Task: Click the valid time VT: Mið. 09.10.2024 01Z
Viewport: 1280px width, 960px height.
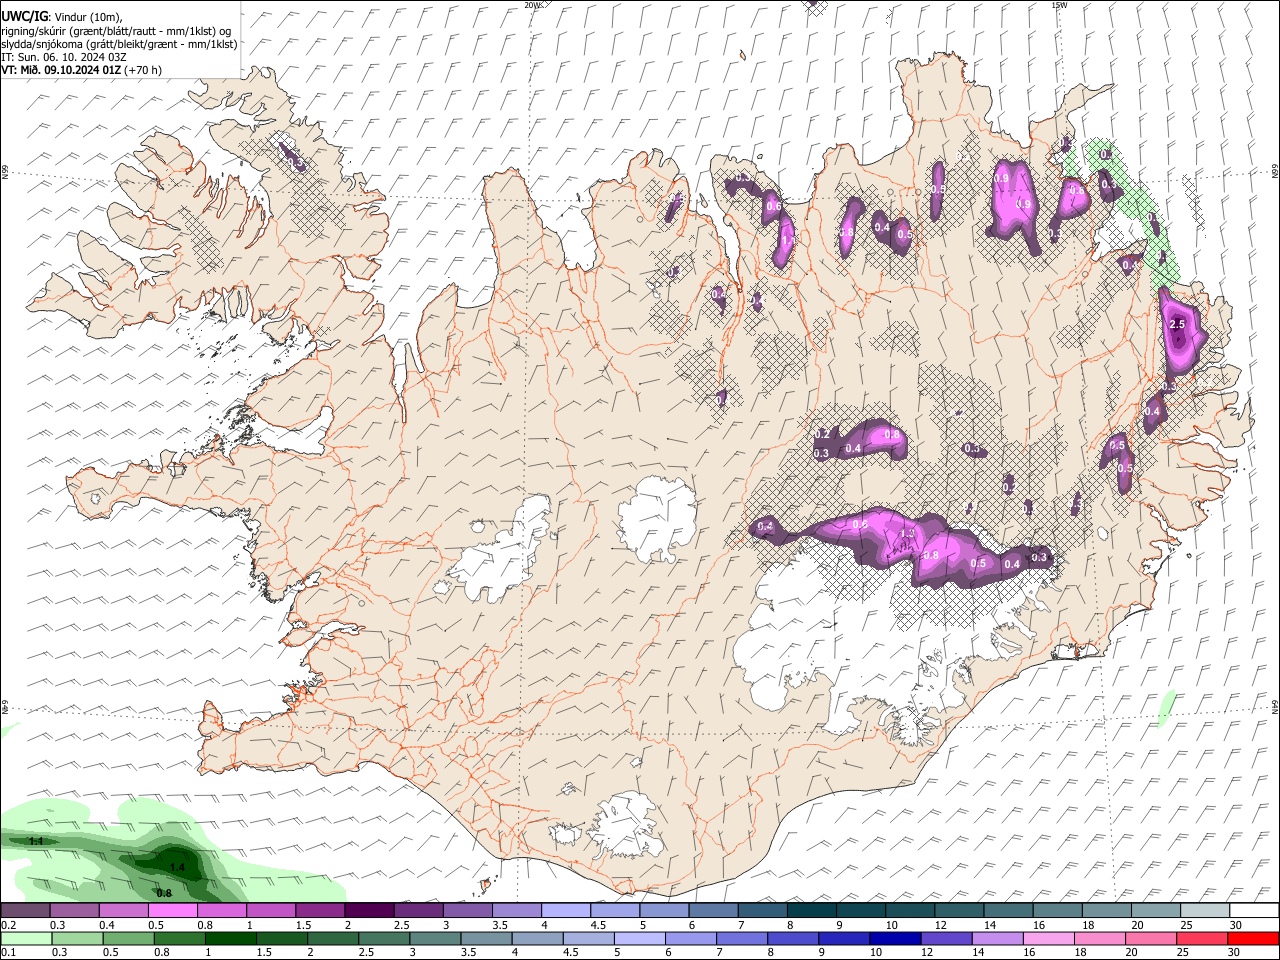Action: [62, 70]
